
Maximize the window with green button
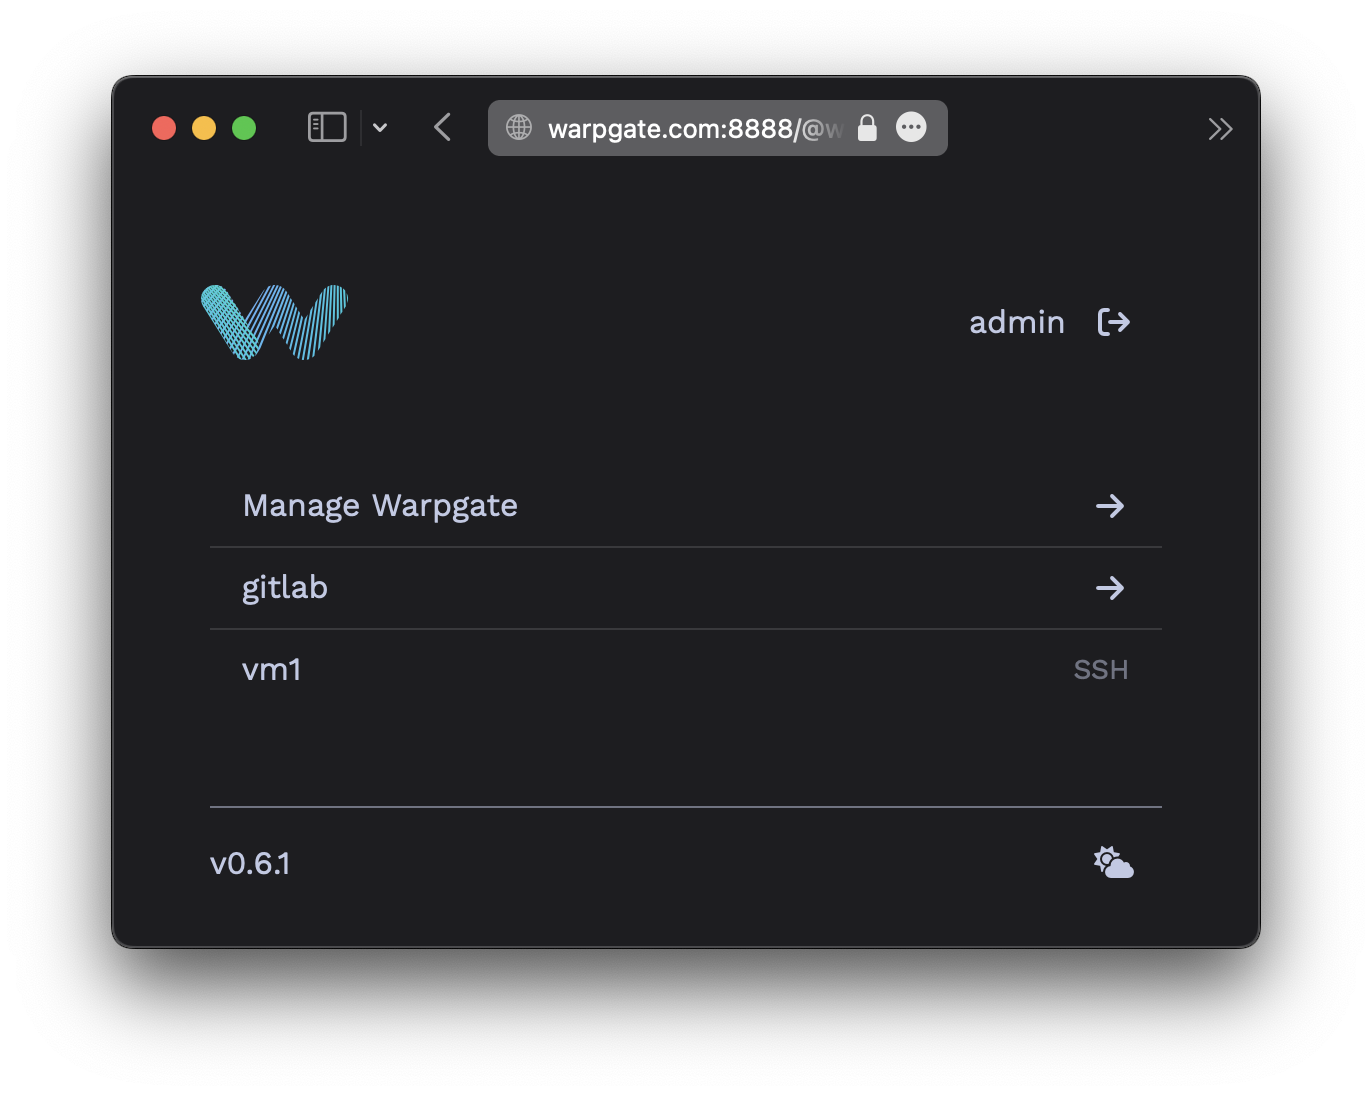pos(244,128)
